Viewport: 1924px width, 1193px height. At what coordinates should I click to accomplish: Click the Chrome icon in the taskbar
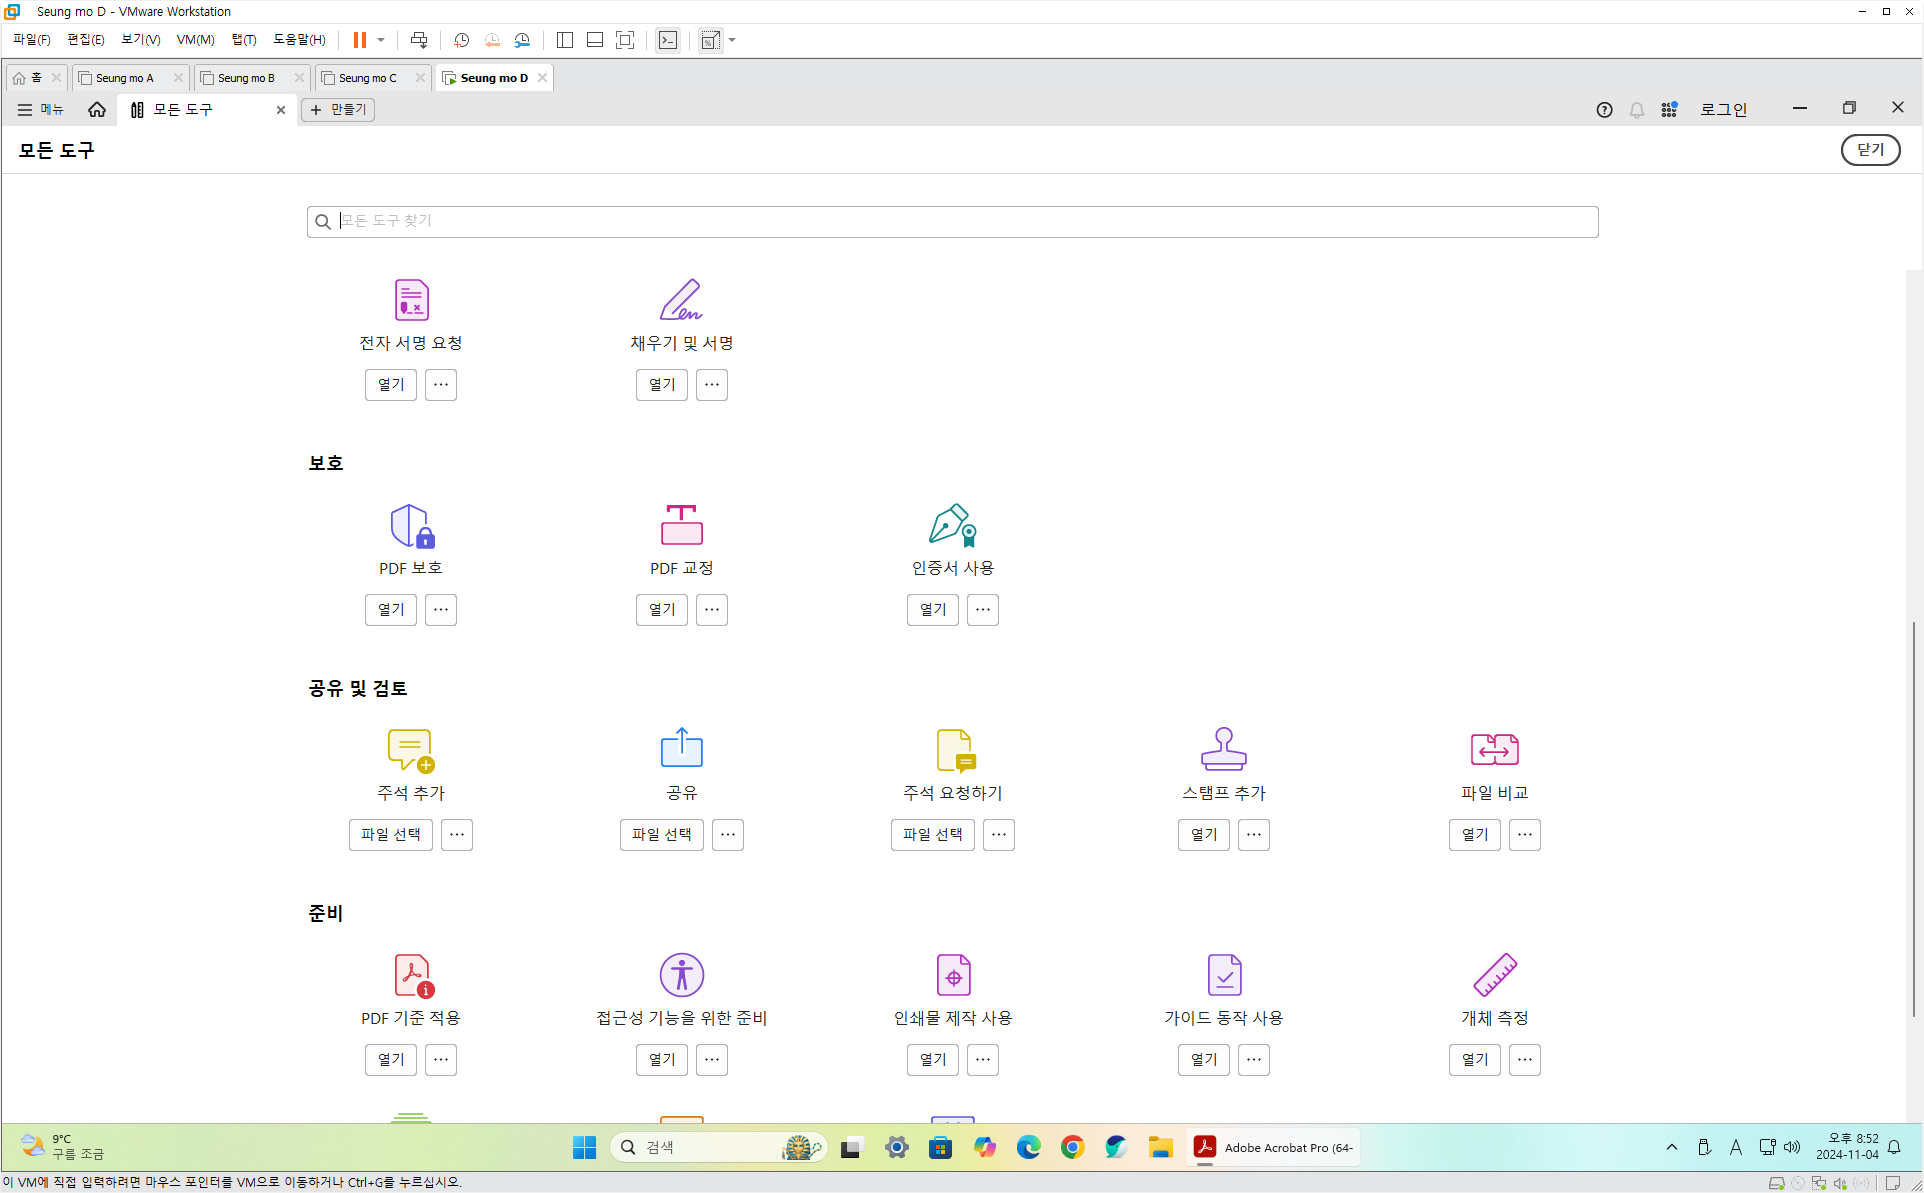pyautogui.click(x=1072, y=1147)
